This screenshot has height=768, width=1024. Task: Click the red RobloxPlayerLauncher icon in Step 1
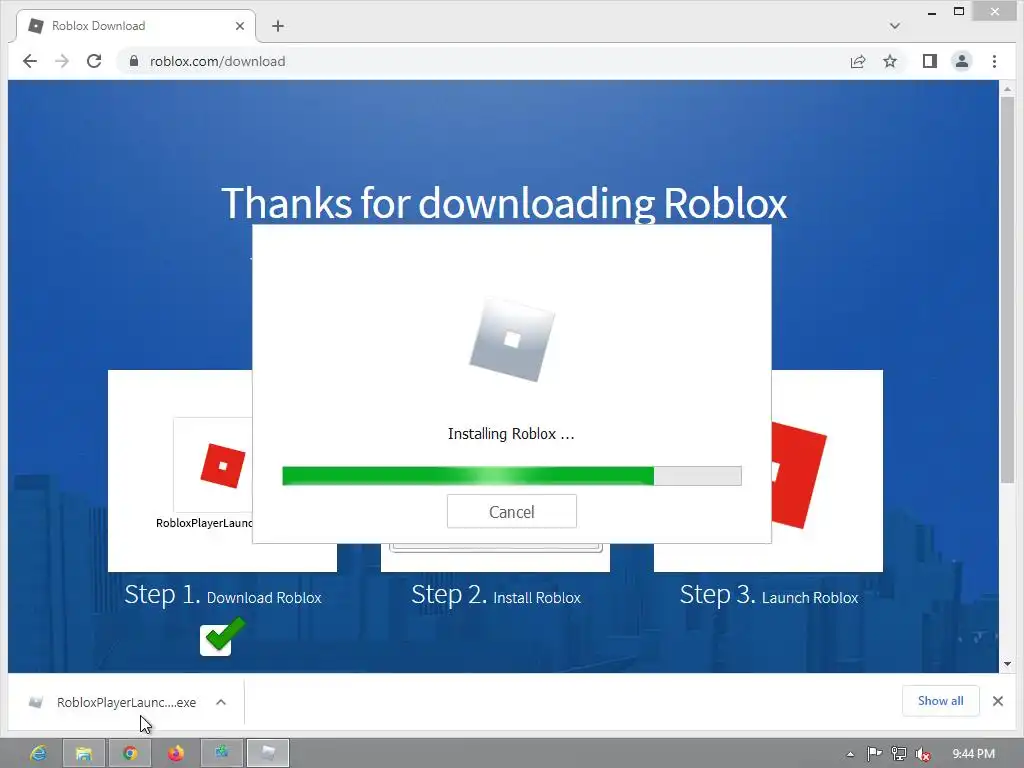pos(223,466)
